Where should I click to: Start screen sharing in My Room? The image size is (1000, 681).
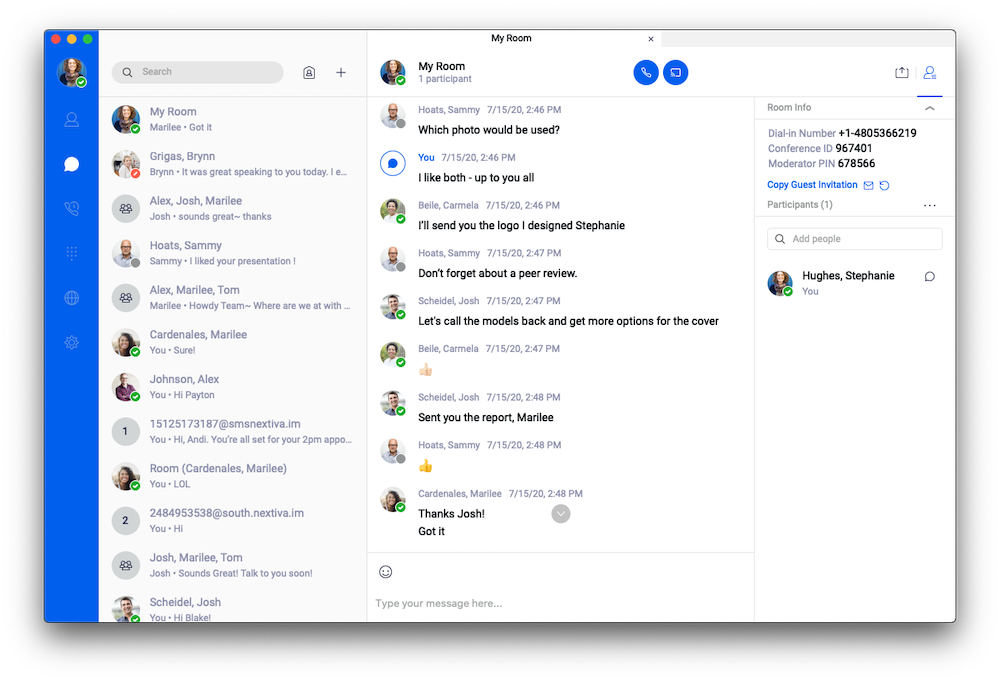[x=675, y=72]
